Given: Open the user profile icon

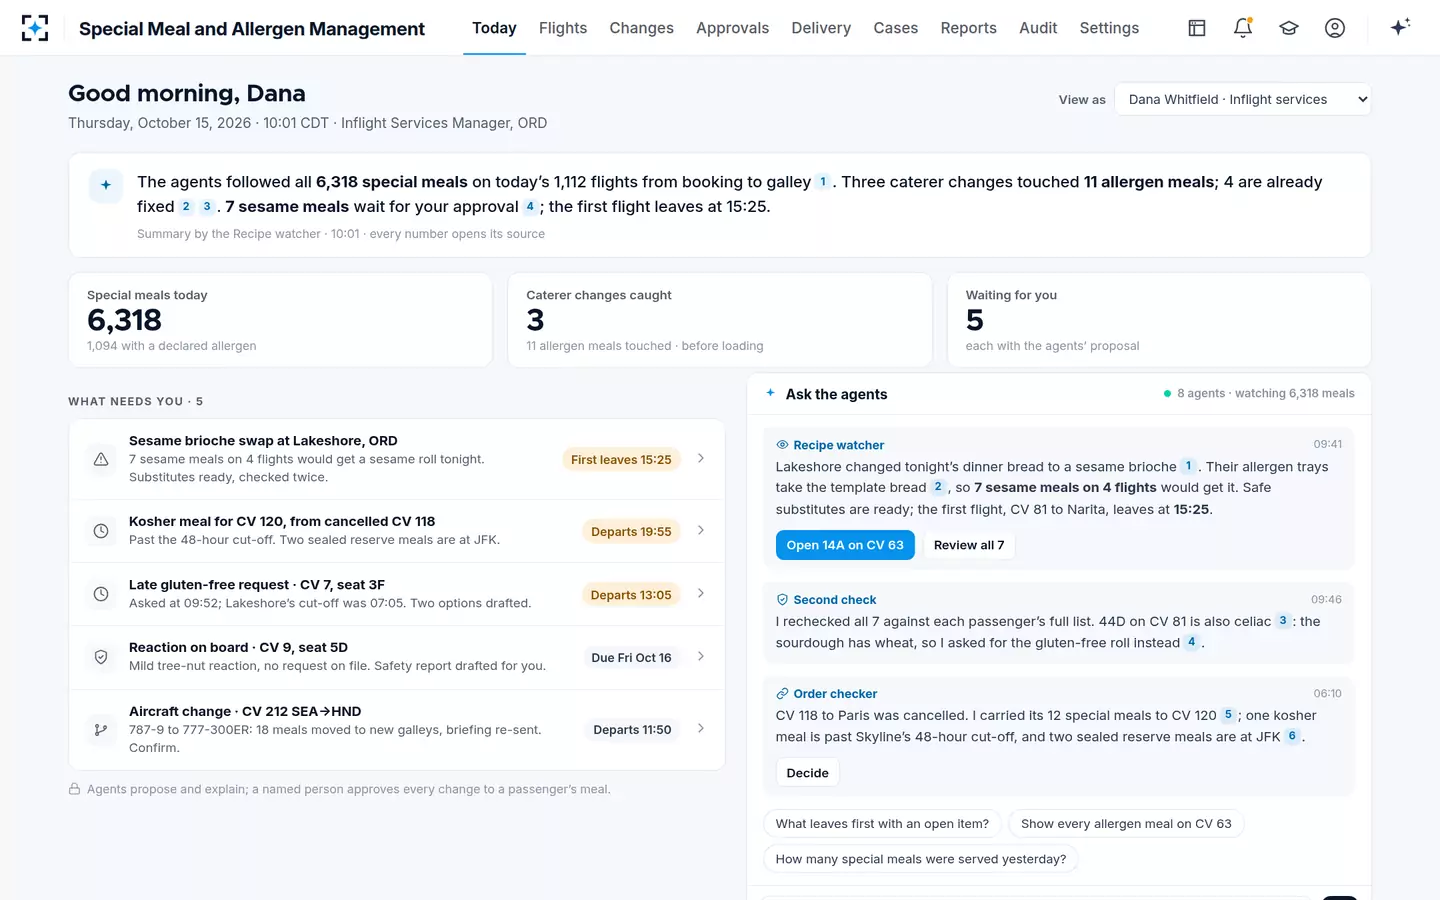Looking at the screenshot, I should 1335,28.
